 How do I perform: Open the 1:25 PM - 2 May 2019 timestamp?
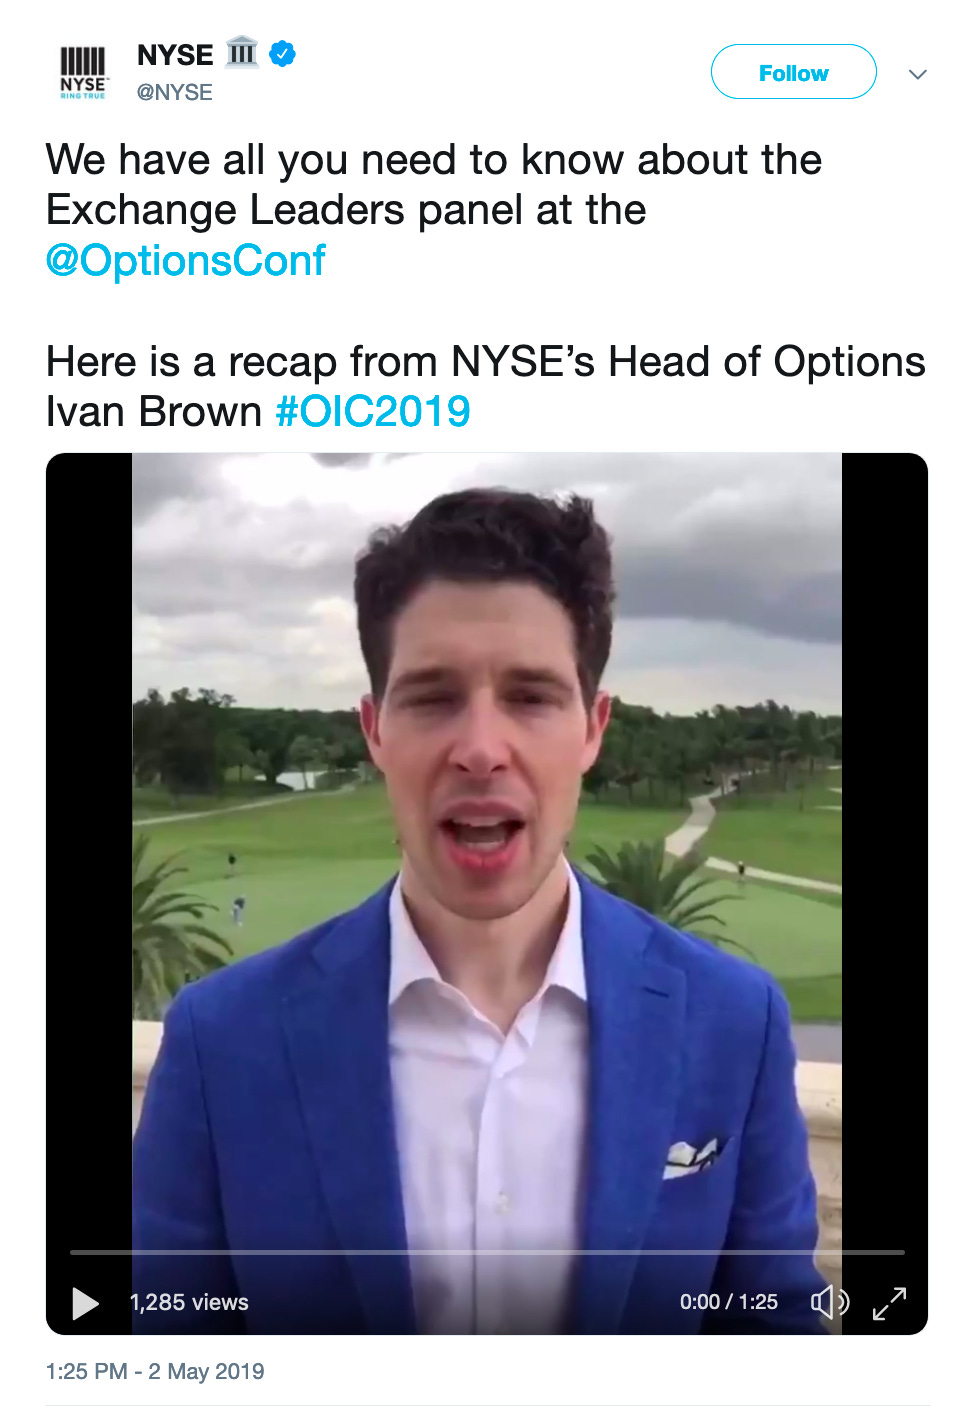(155, 1371)
